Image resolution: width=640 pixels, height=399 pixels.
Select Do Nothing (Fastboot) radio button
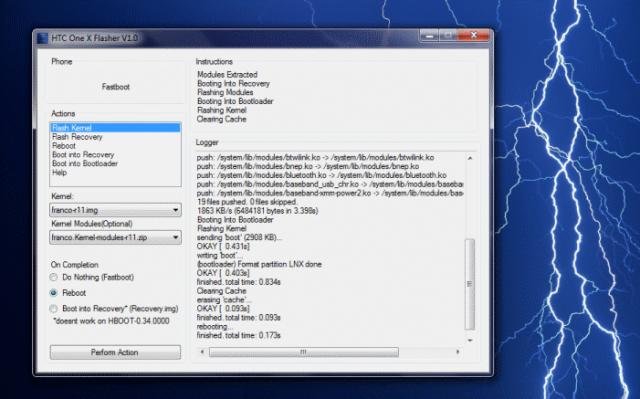pos(53,277)
